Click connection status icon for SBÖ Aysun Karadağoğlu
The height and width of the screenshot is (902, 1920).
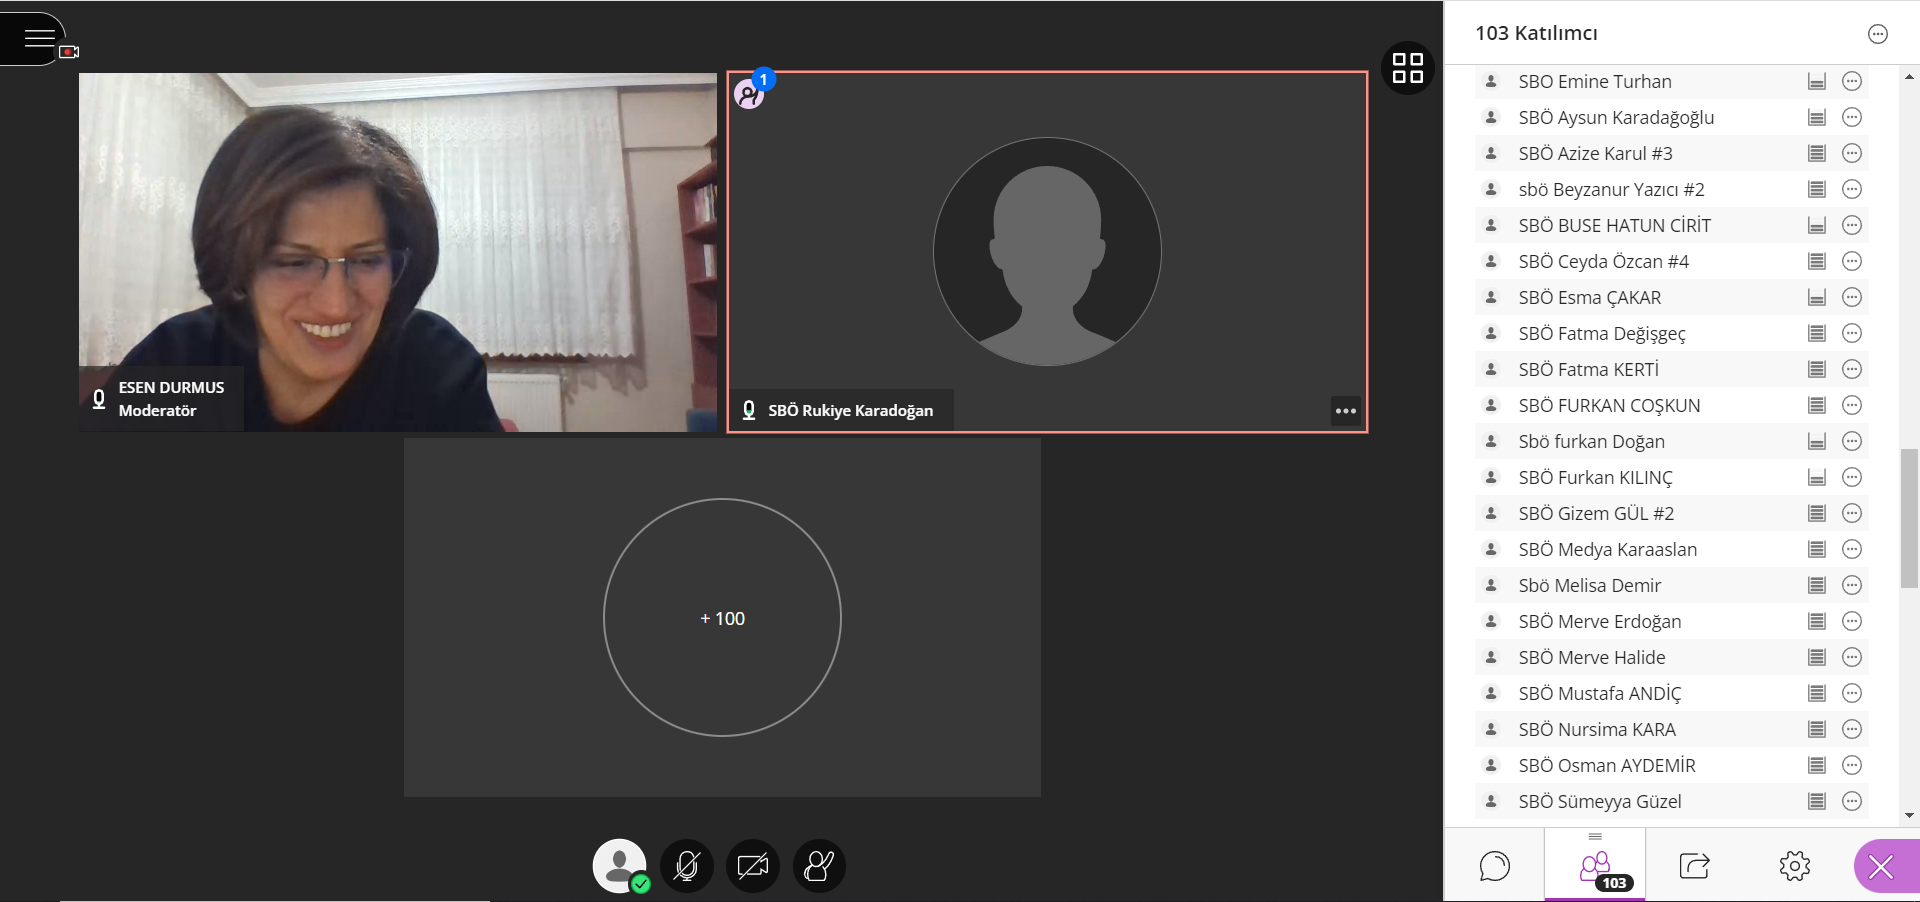[1817, 117]
